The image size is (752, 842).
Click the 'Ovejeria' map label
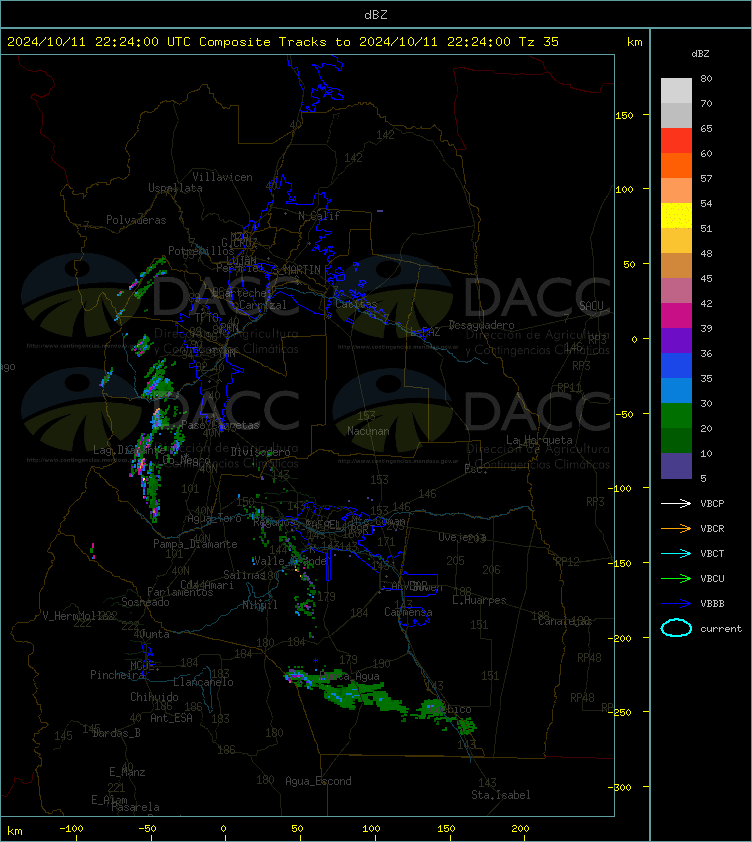462,538
